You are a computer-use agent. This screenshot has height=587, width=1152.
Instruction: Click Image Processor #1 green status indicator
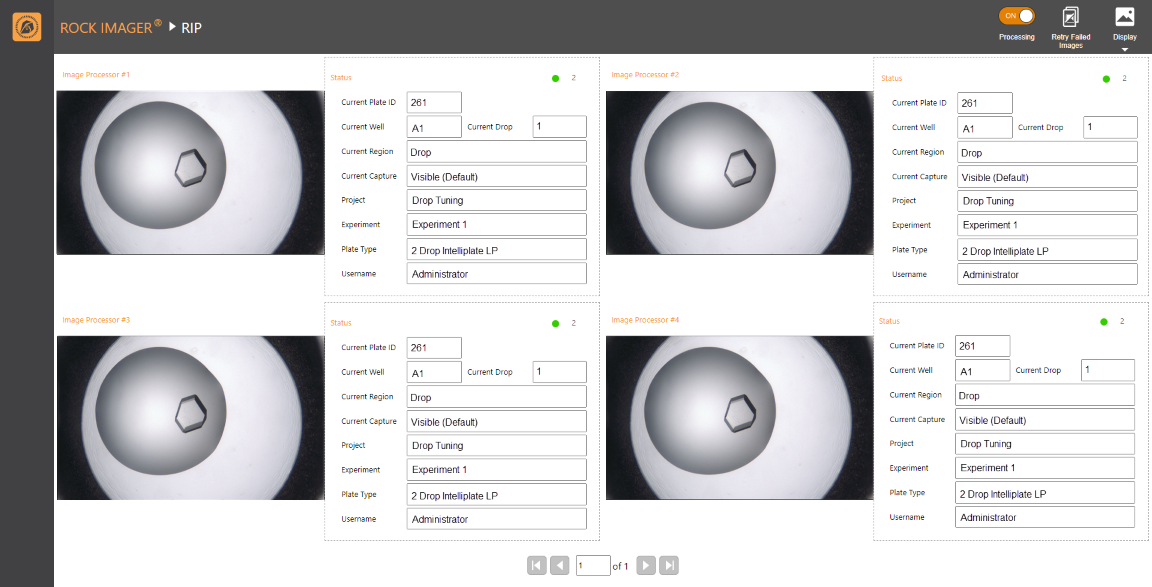[555, 78]
